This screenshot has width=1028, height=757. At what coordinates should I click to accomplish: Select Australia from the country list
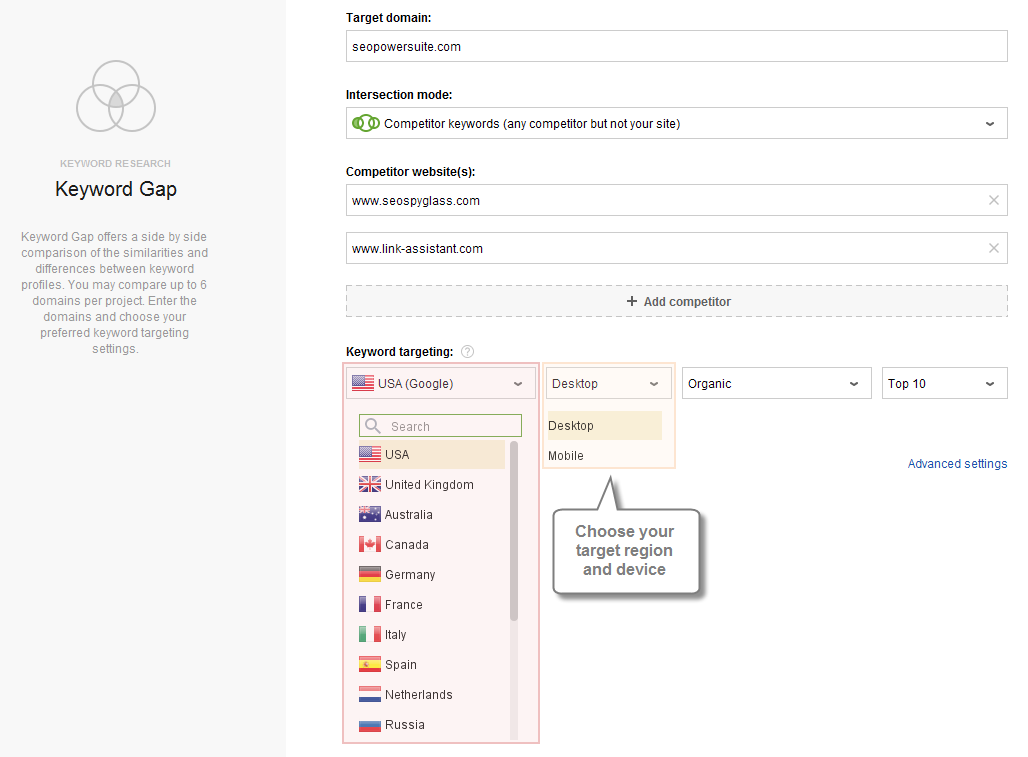click(432, 514)
